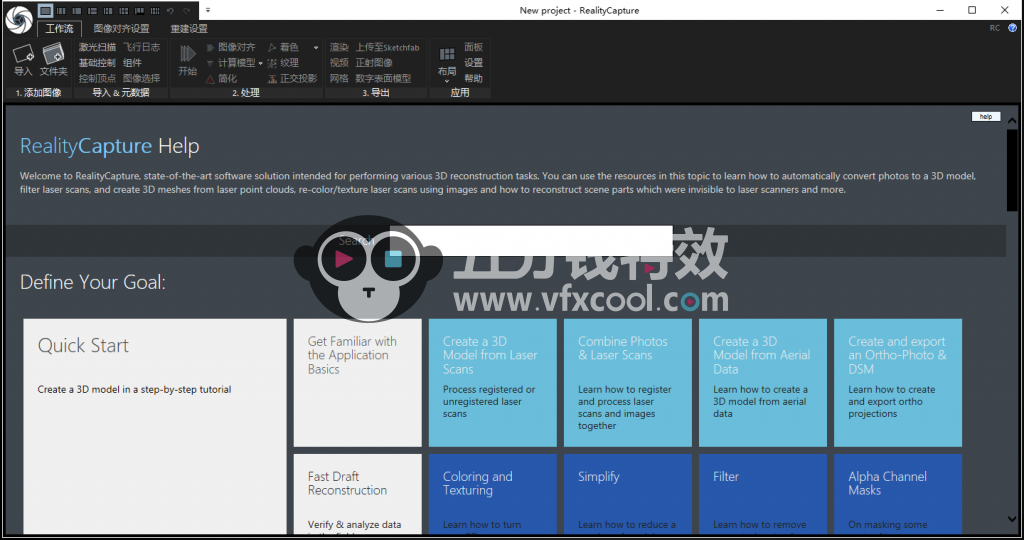Screen dimensions: 1024x540
Task: Run Align Images (图像对齐)
Action: point(231,47)
